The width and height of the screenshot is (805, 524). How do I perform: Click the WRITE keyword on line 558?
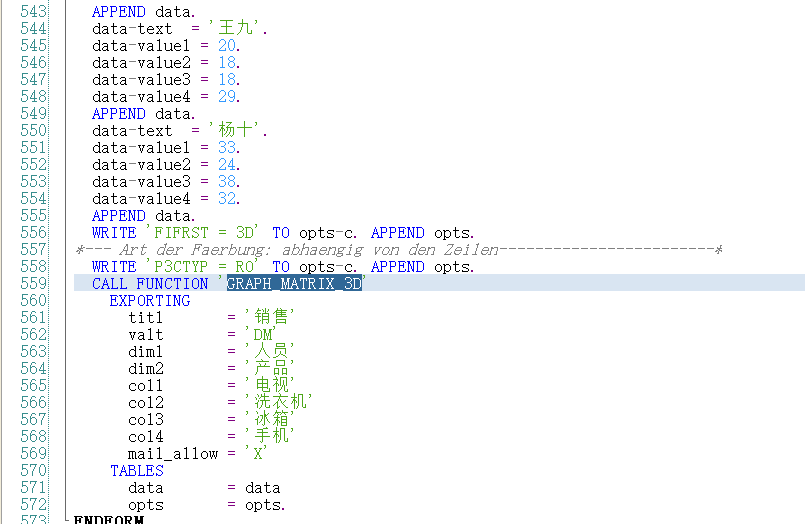[114, 267]
